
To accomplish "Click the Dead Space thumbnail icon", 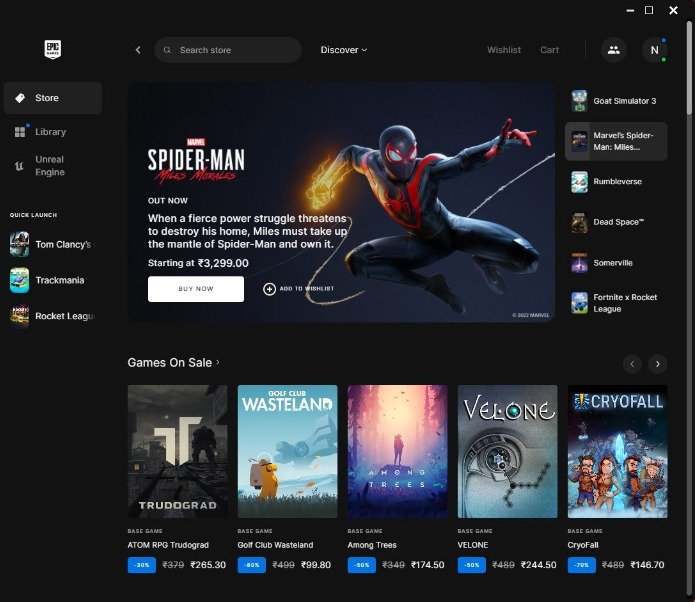I will [579, 222].
